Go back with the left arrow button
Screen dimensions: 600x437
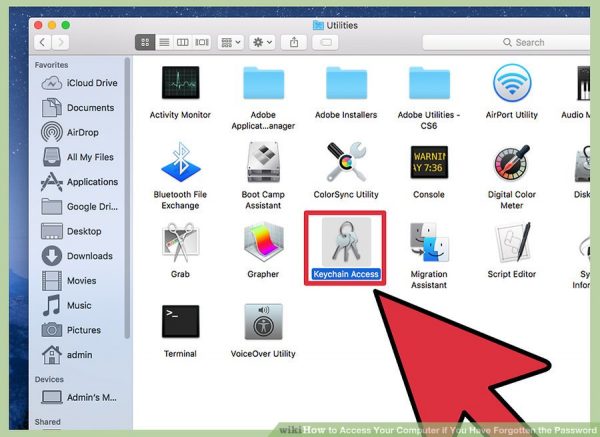tap(43, 42)
